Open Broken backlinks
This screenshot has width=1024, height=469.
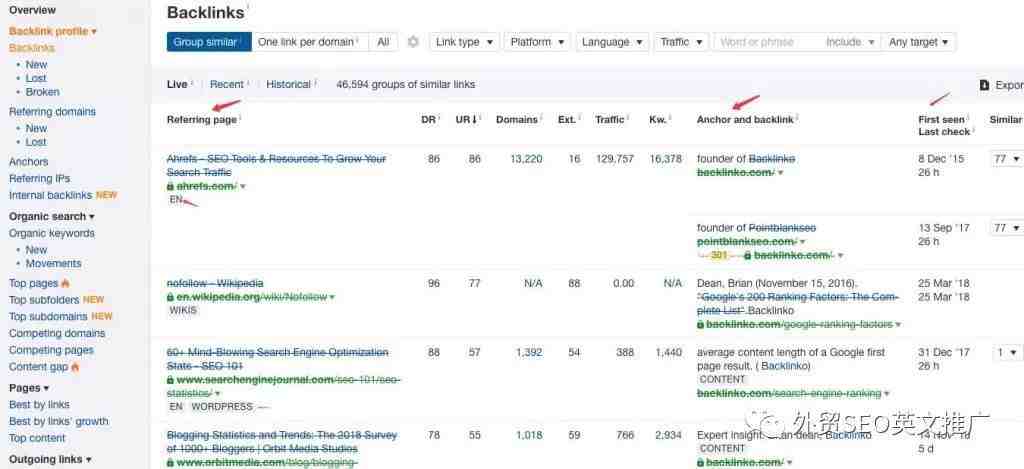[x=42, y=92]
